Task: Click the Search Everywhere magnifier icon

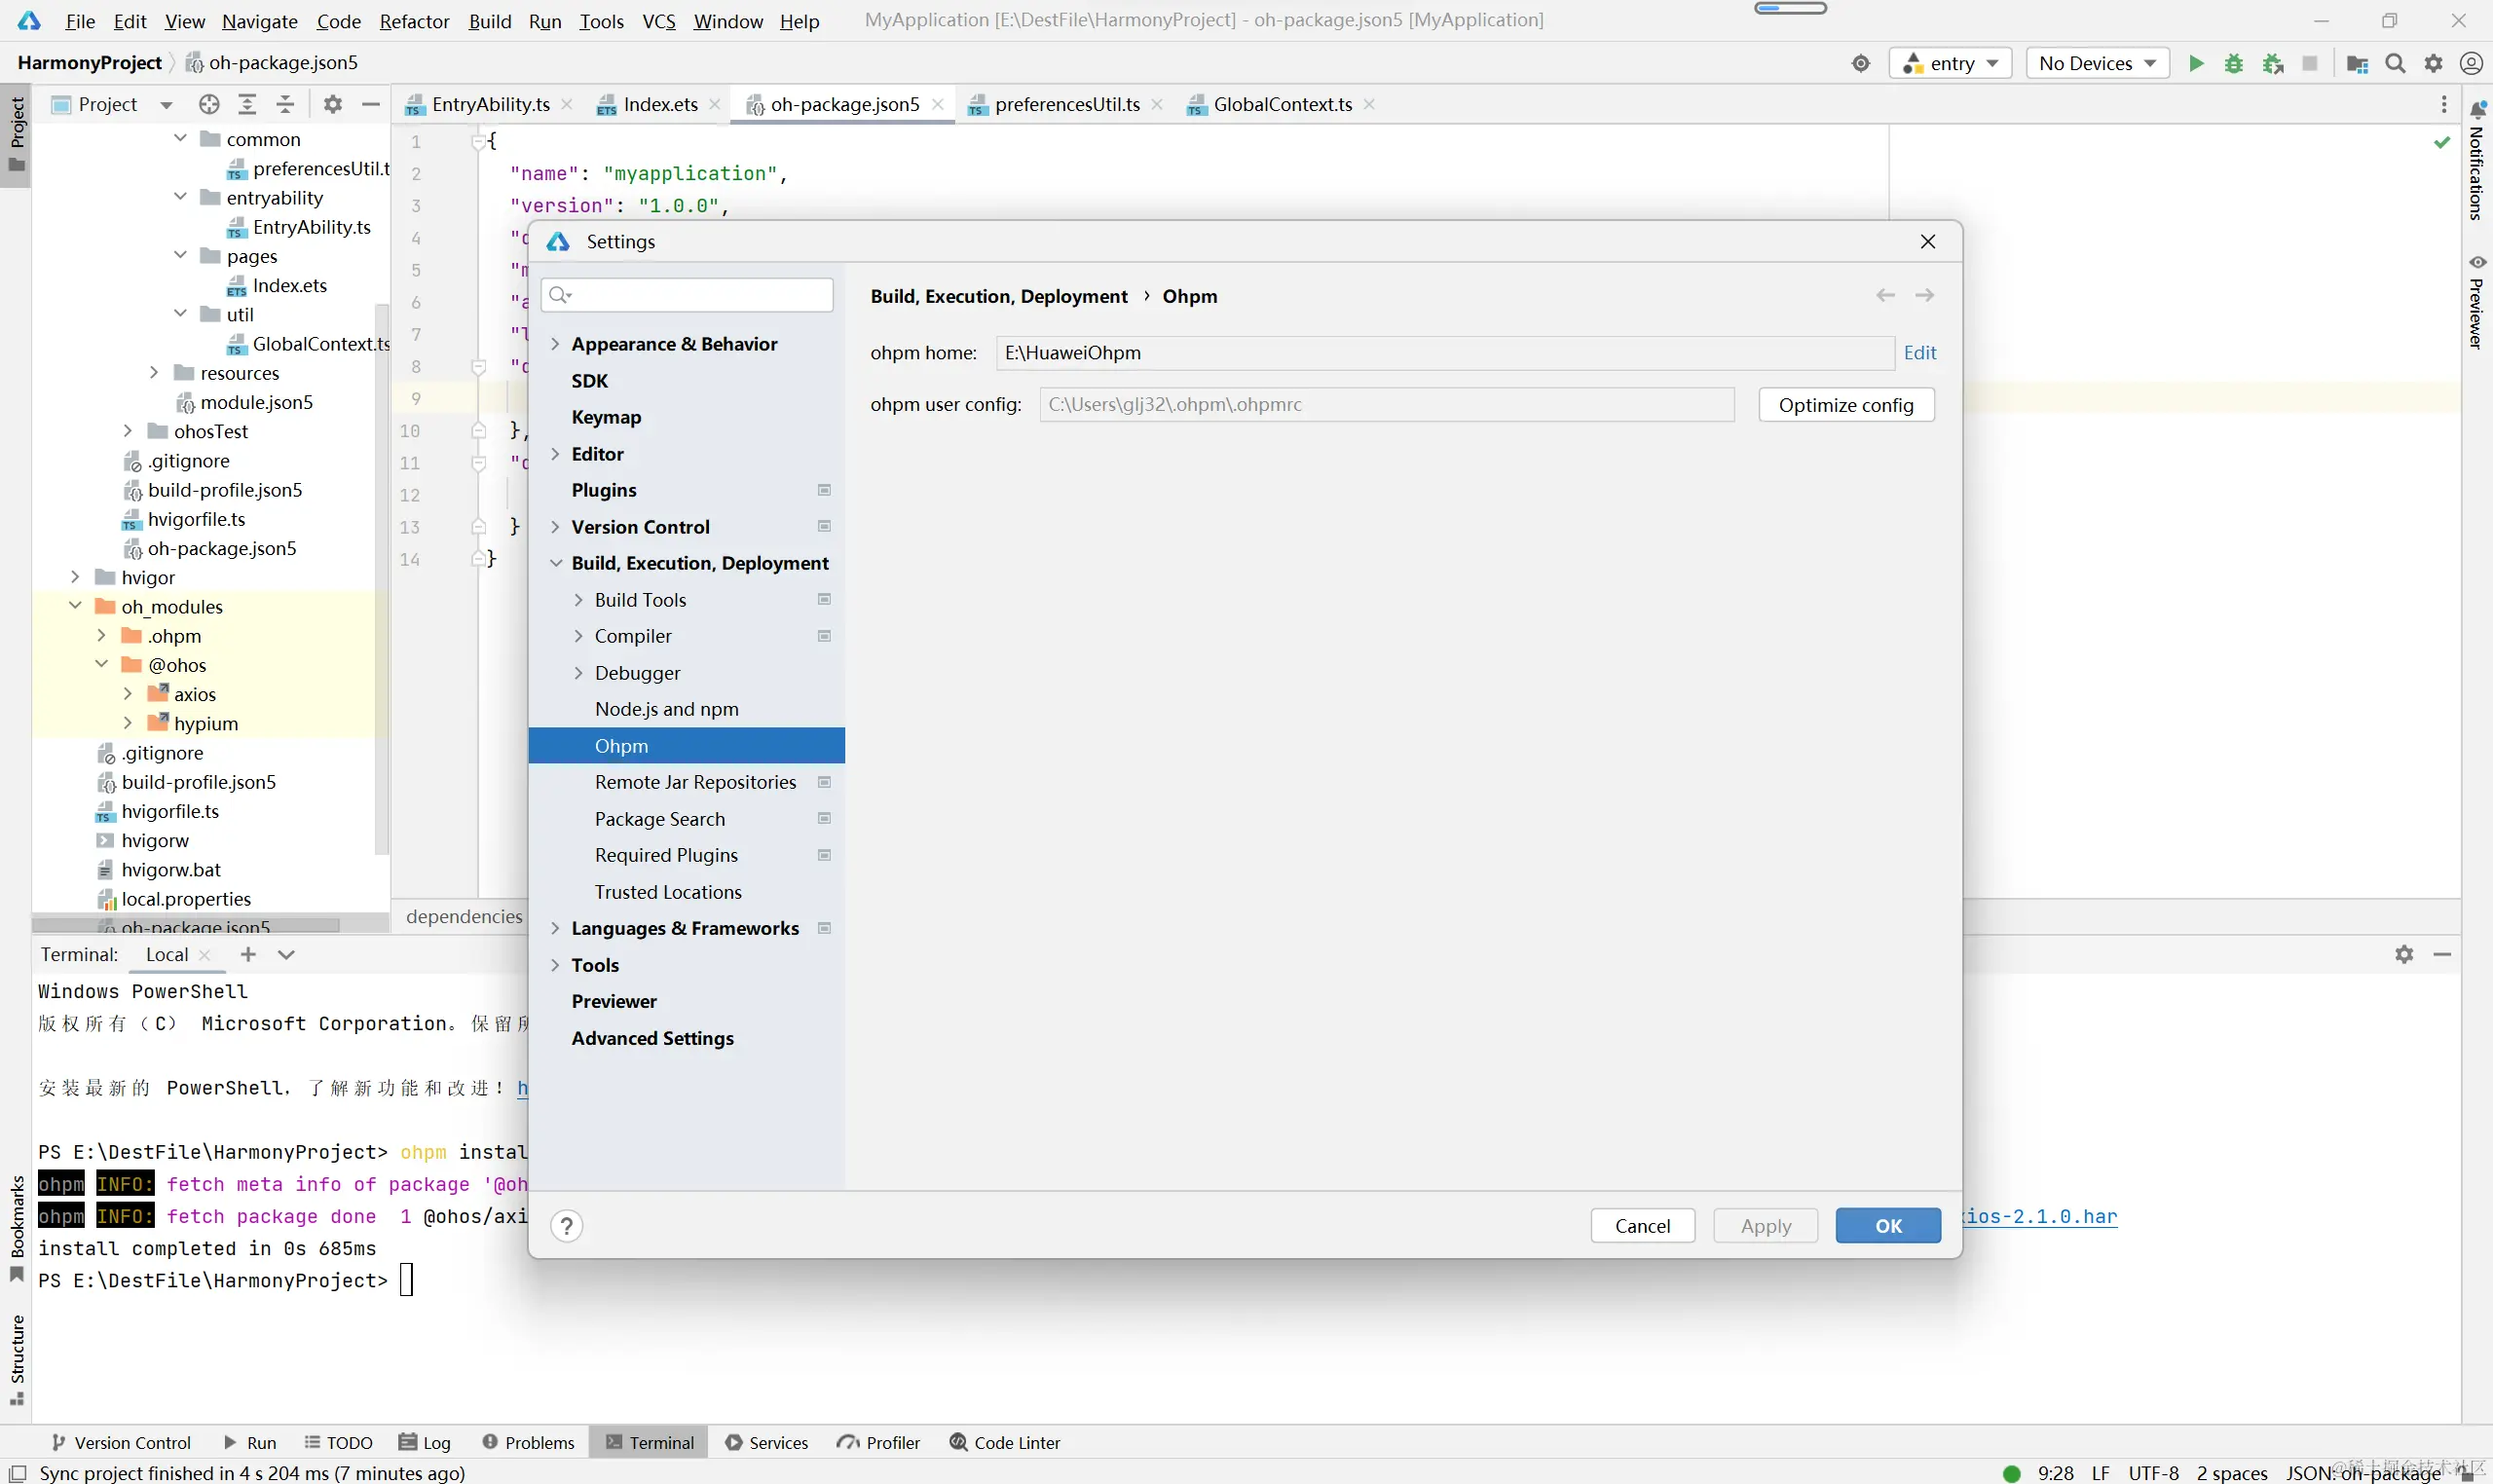Action: pos(2396,63)
